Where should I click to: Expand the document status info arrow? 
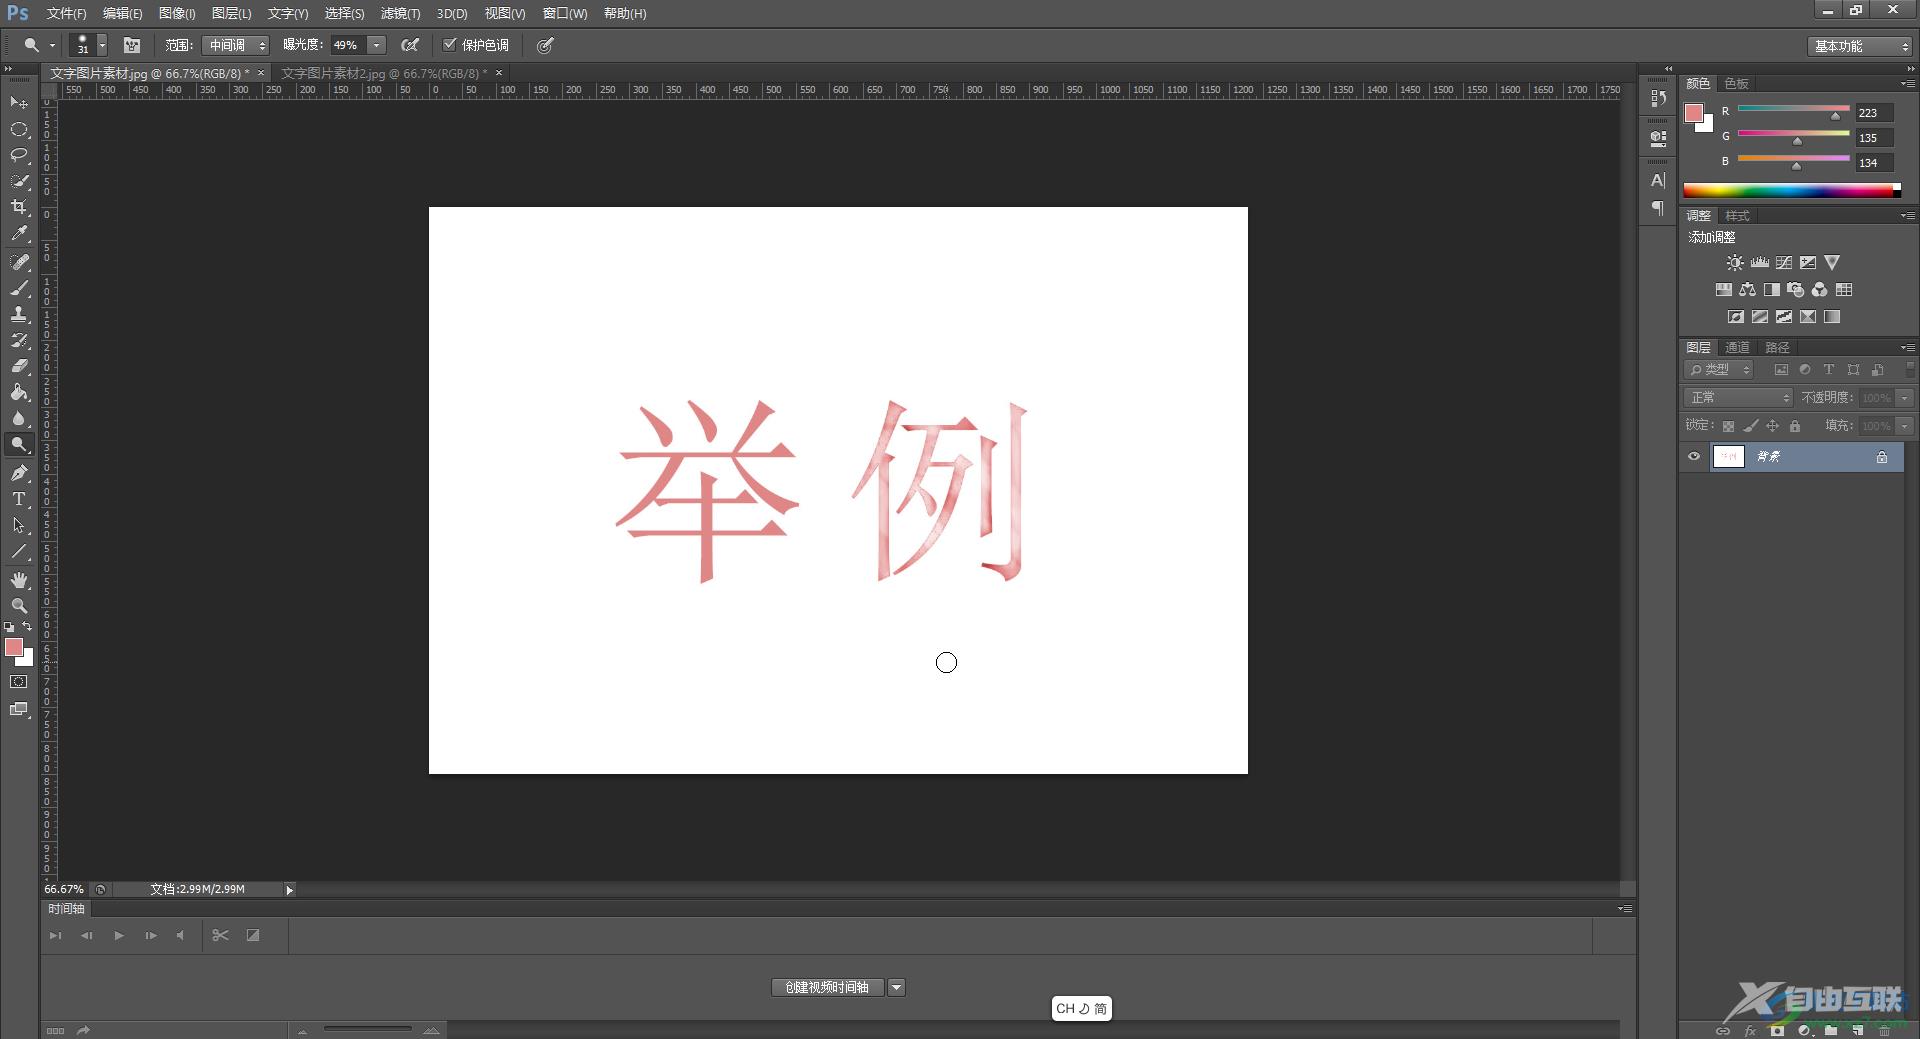coord(289,890)
